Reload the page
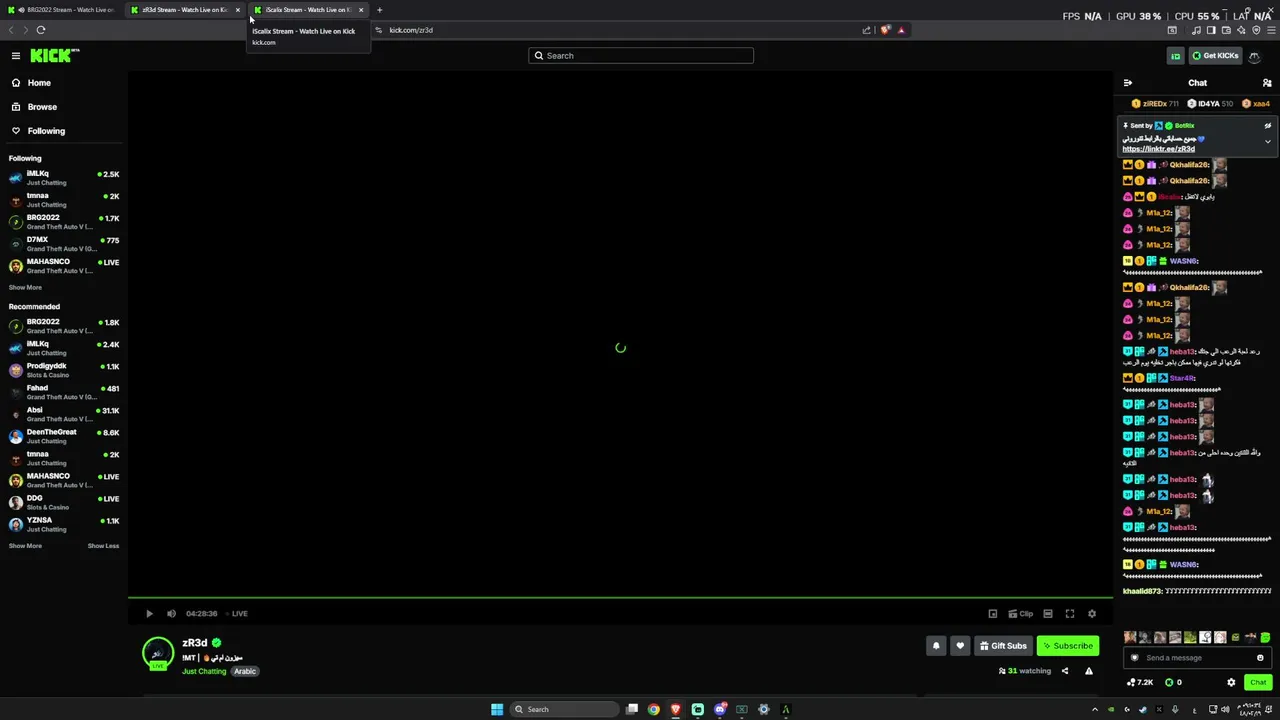 pyautogui.click(x=40, y=30)
